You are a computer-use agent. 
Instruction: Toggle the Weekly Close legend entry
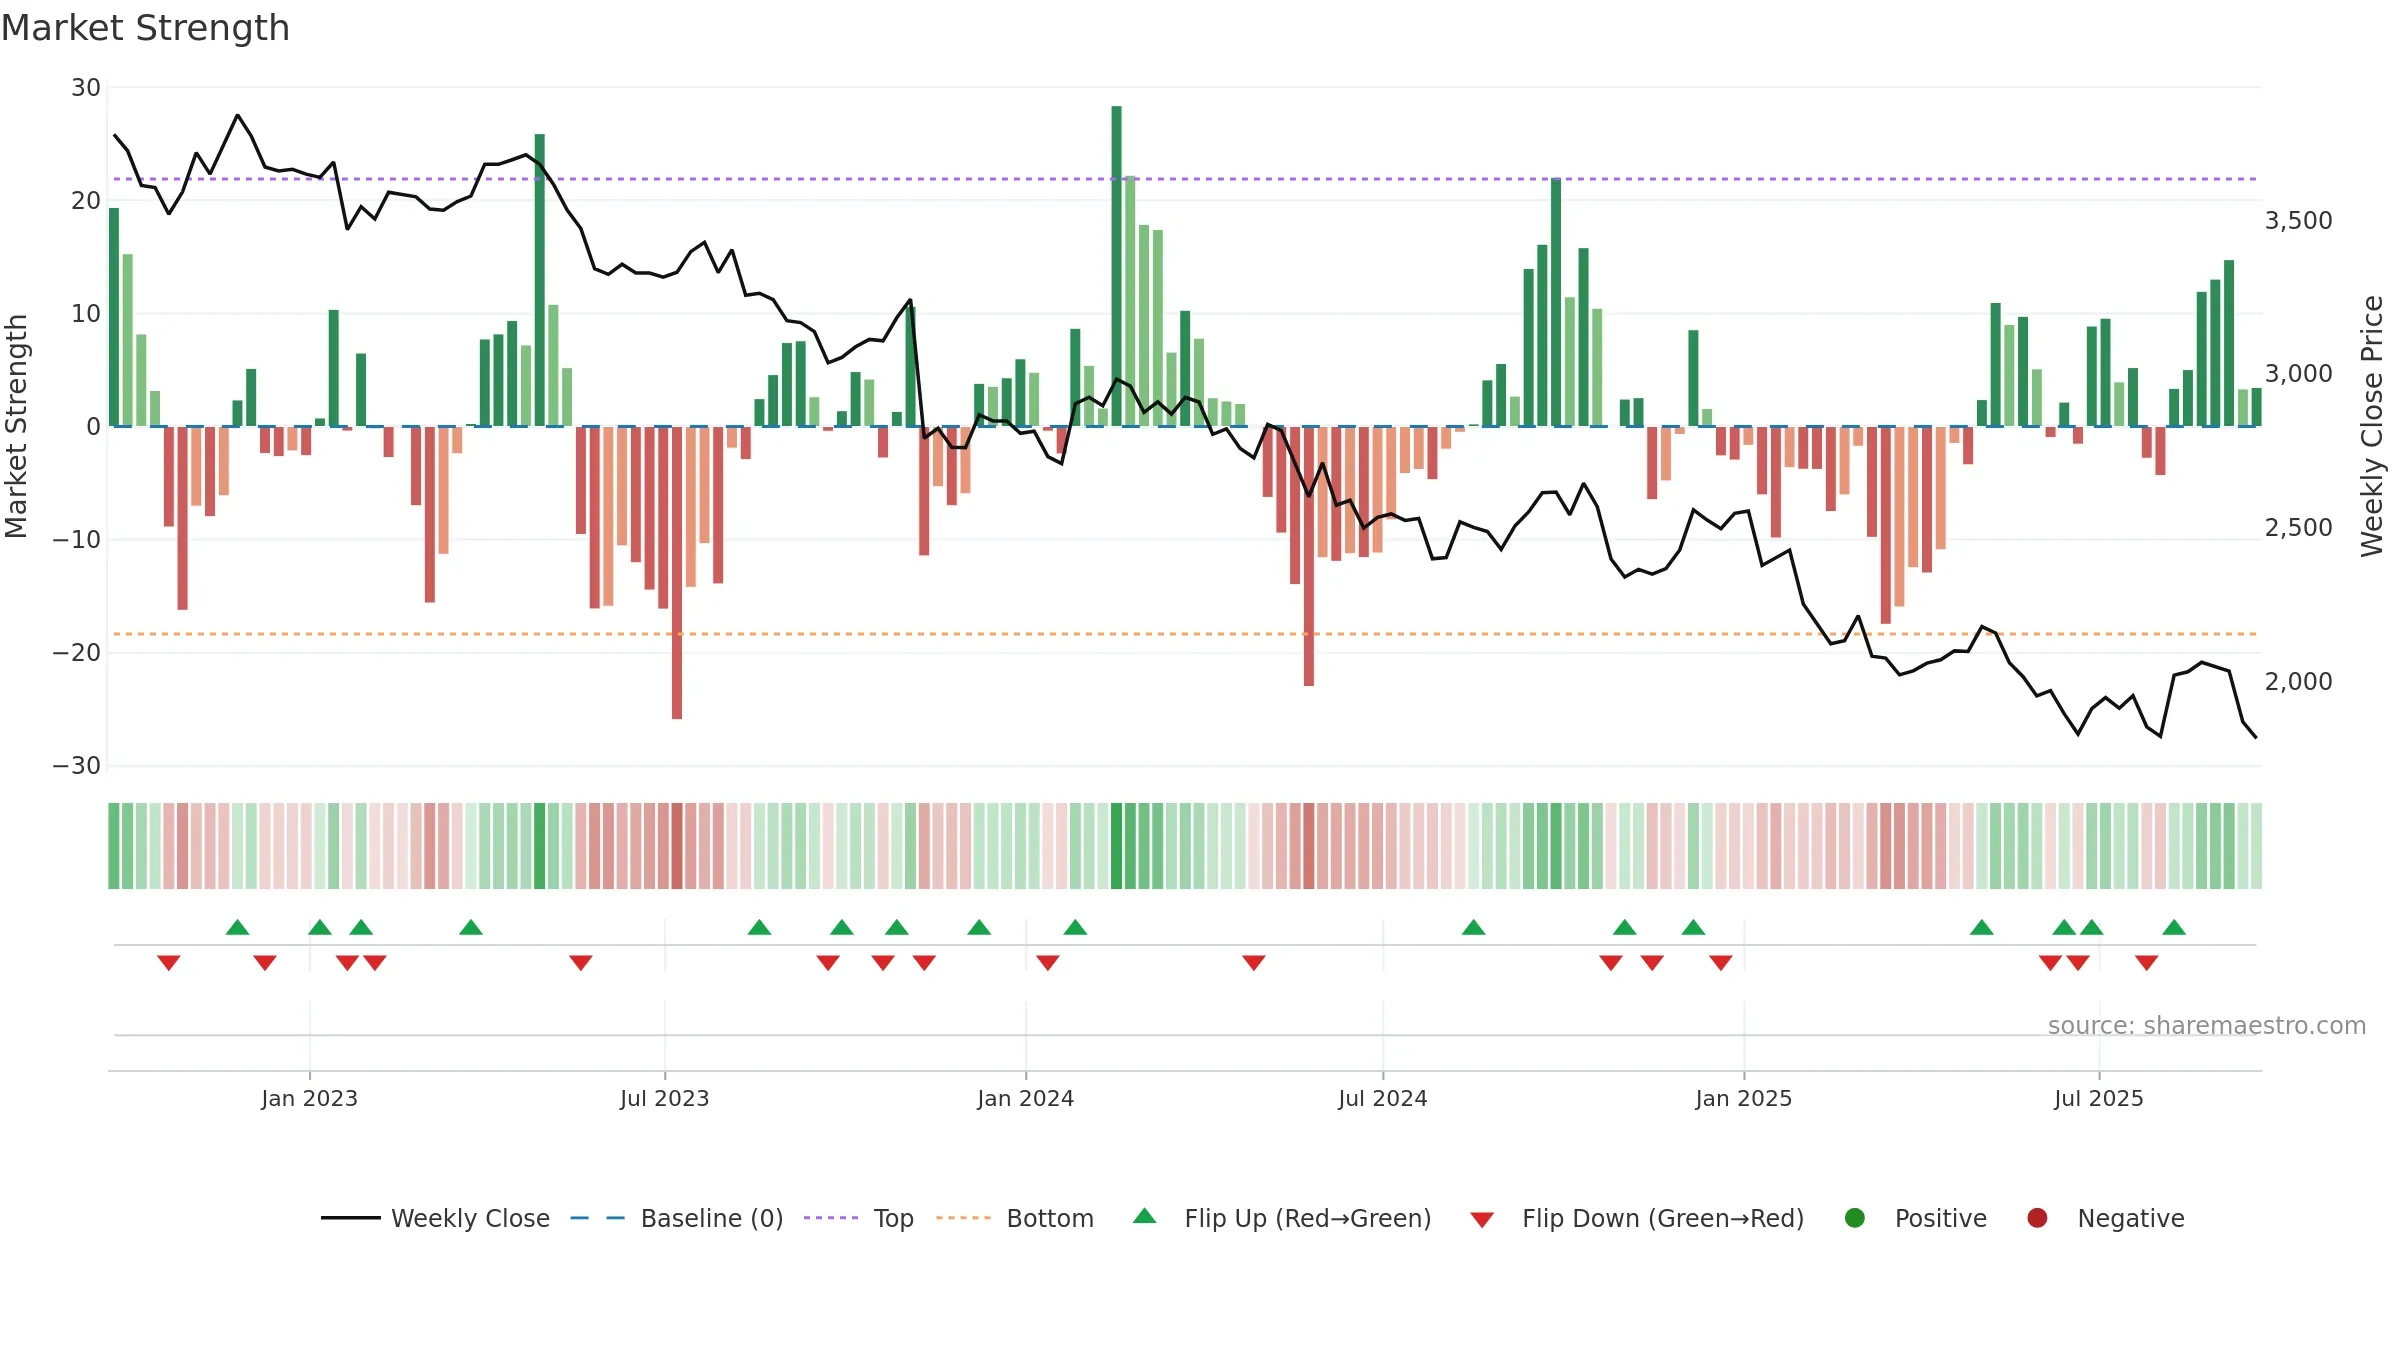[x=435, y=1218]
